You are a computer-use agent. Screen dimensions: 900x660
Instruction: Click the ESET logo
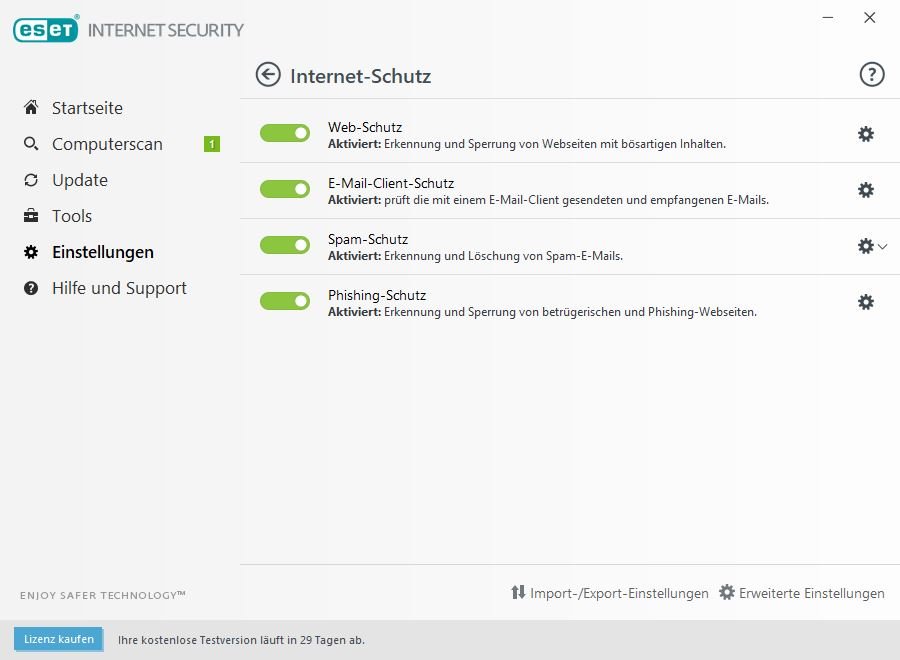[x=45, y=30]
